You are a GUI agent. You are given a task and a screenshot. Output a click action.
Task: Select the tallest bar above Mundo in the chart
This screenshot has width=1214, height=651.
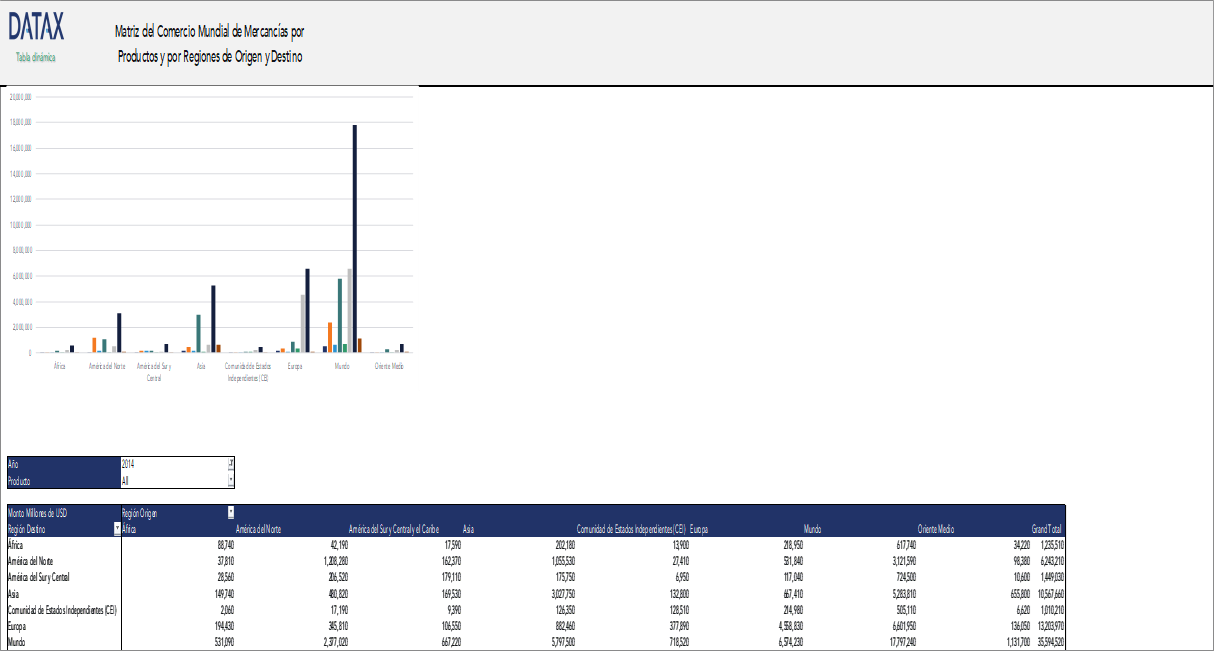pyautogui.click(x=353, y=235)
